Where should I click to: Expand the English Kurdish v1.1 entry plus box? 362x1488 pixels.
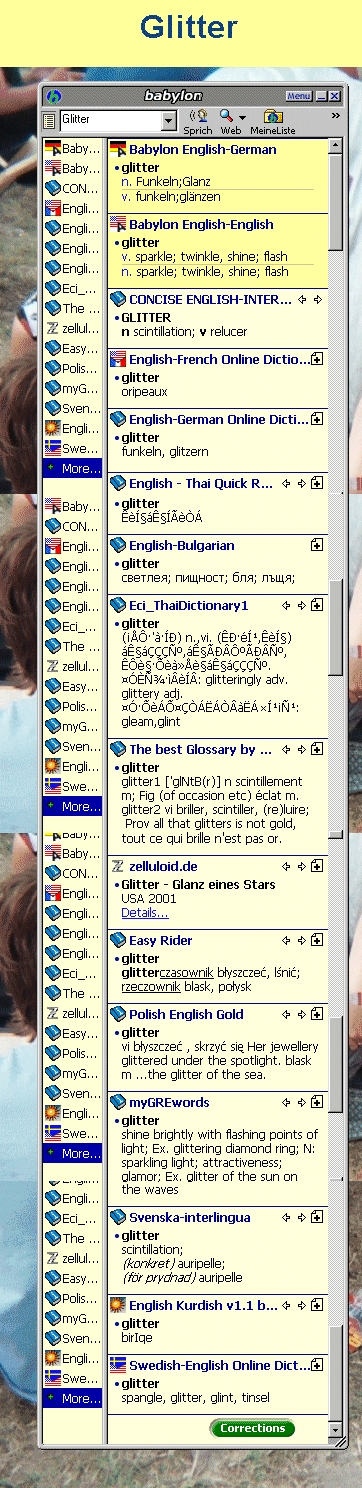[317, 1306]
